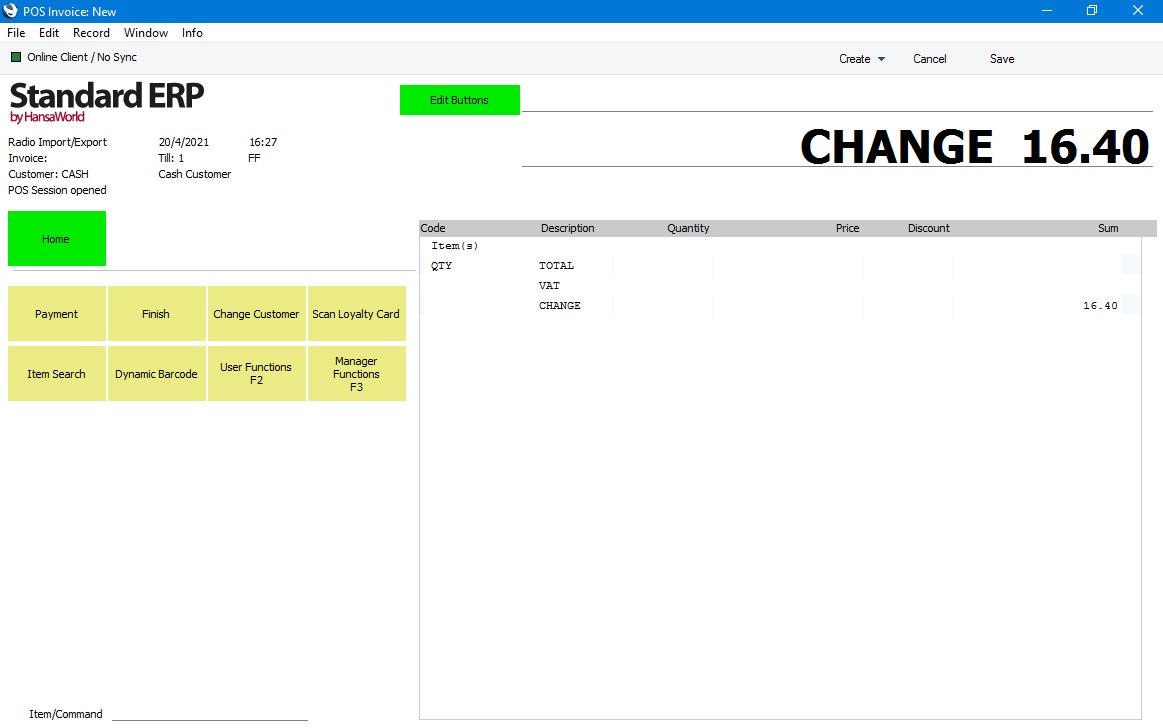Viewport: 1163px width, 728px height.
Task: Click the 'Cash Customer' name text
Action: tap(194, 174)
